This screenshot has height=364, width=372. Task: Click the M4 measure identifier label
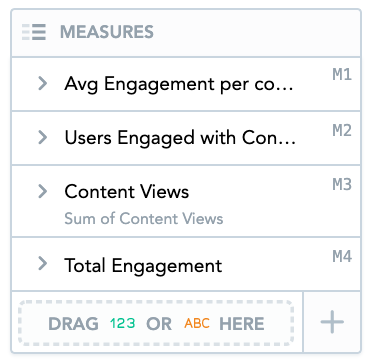tap(342, 257)
